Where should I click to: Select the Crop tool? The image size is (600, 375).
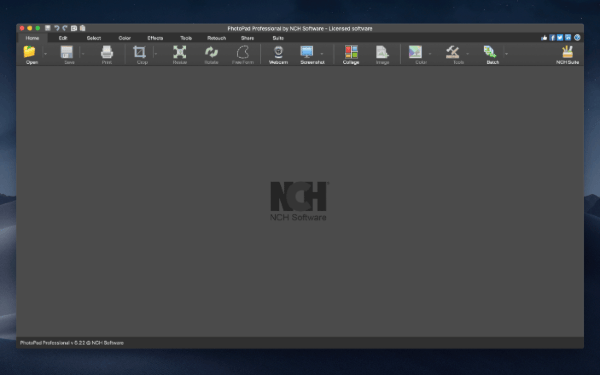point(139,52)
